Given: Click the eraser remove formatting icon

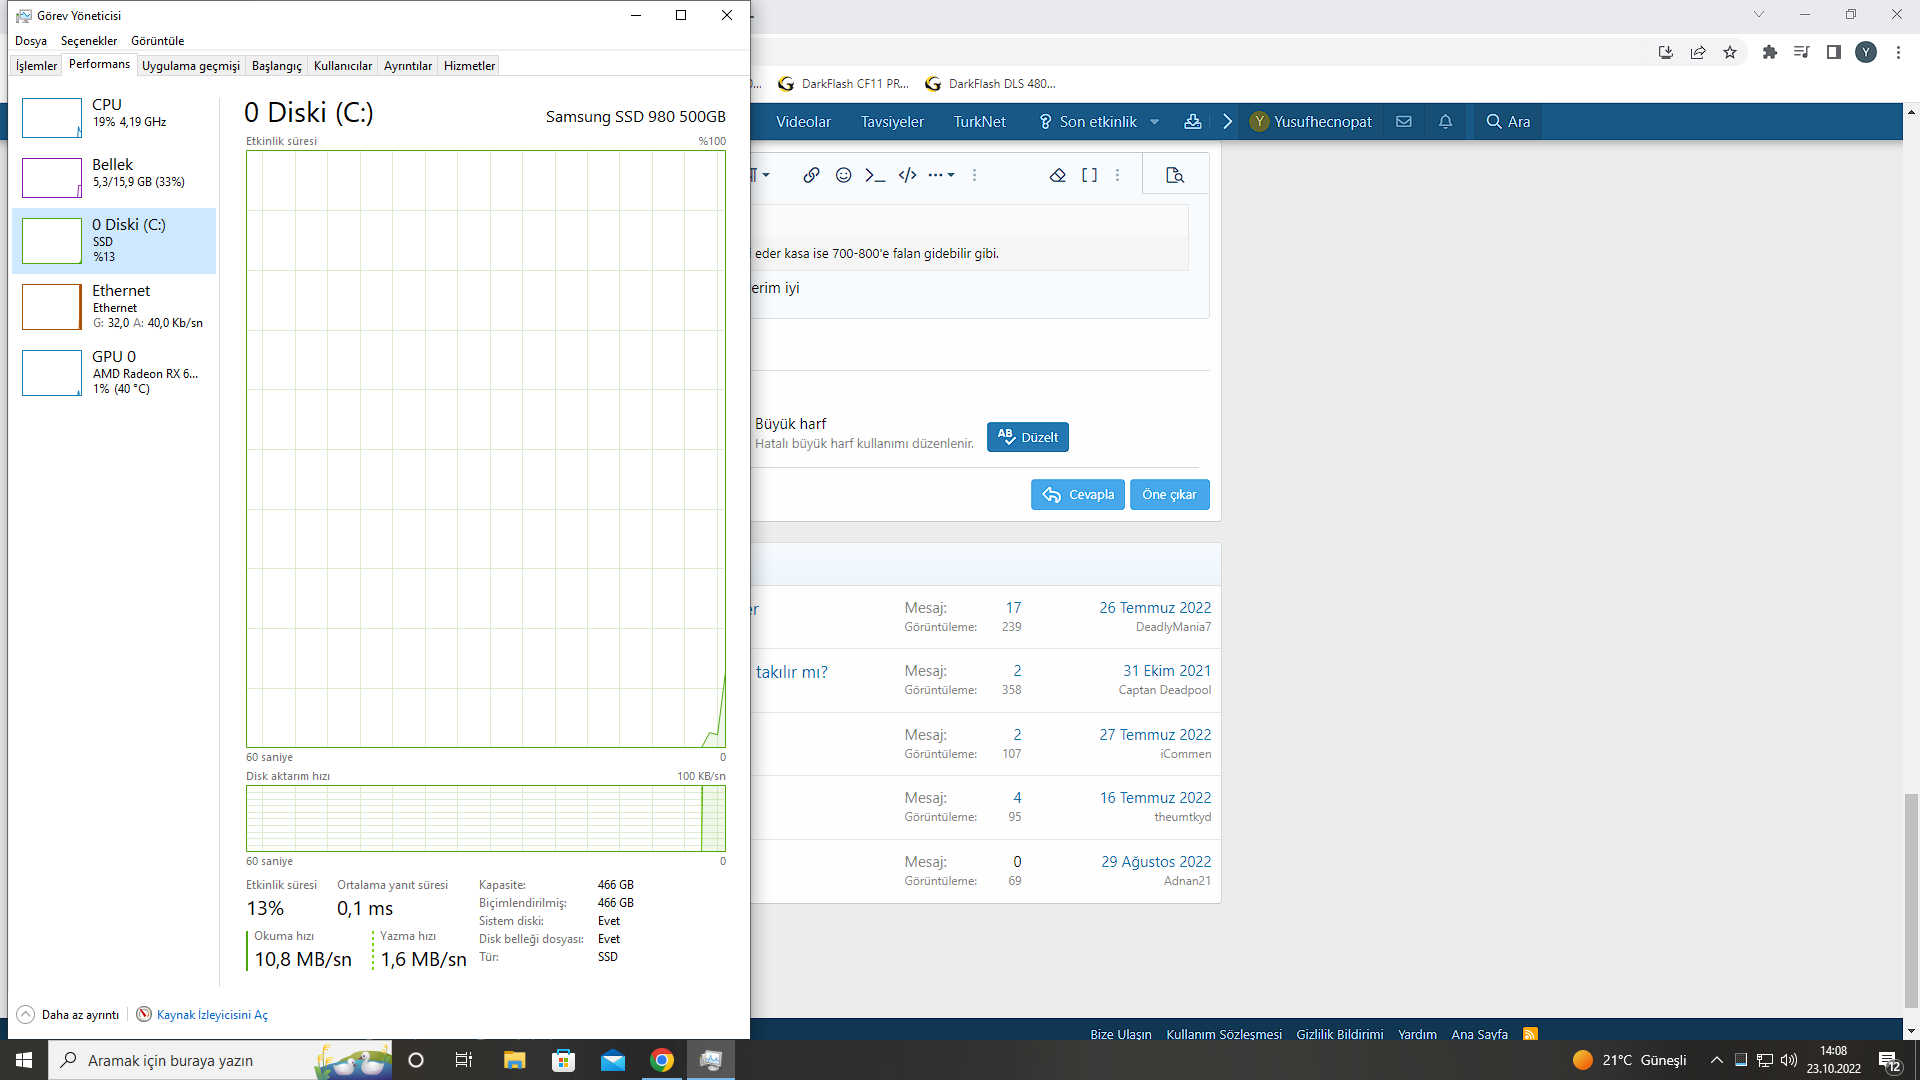Looking at the screenshot, I should pos(1057,175).
